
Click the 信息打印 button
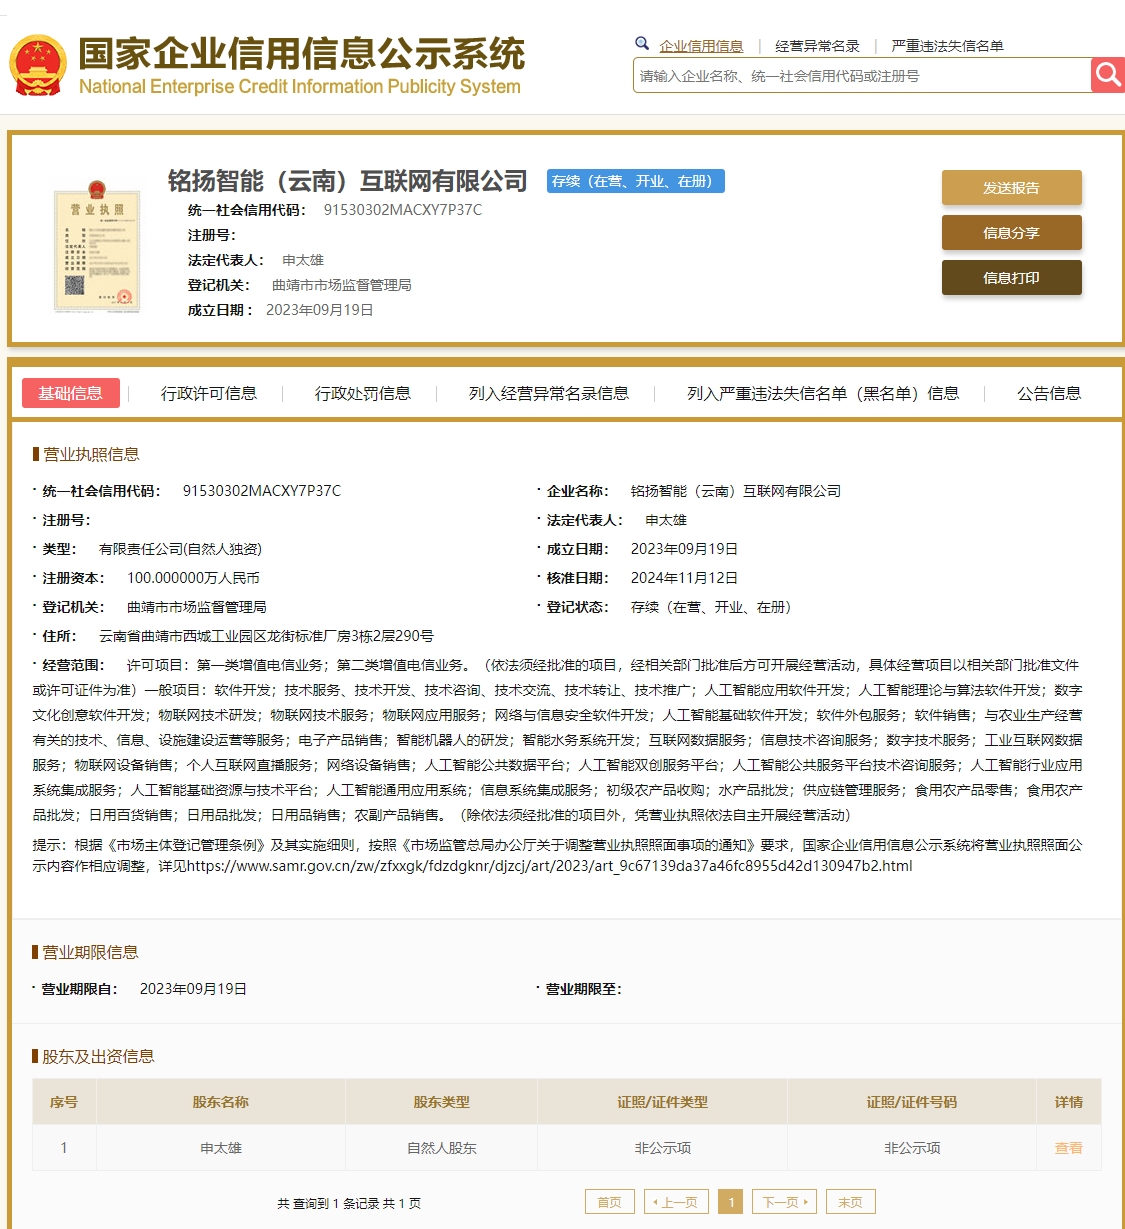(1011, 277)
